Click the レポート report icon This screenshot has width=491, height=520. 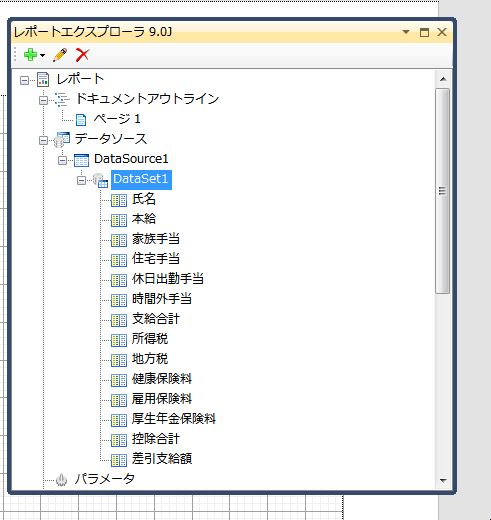tap(43, 79)
